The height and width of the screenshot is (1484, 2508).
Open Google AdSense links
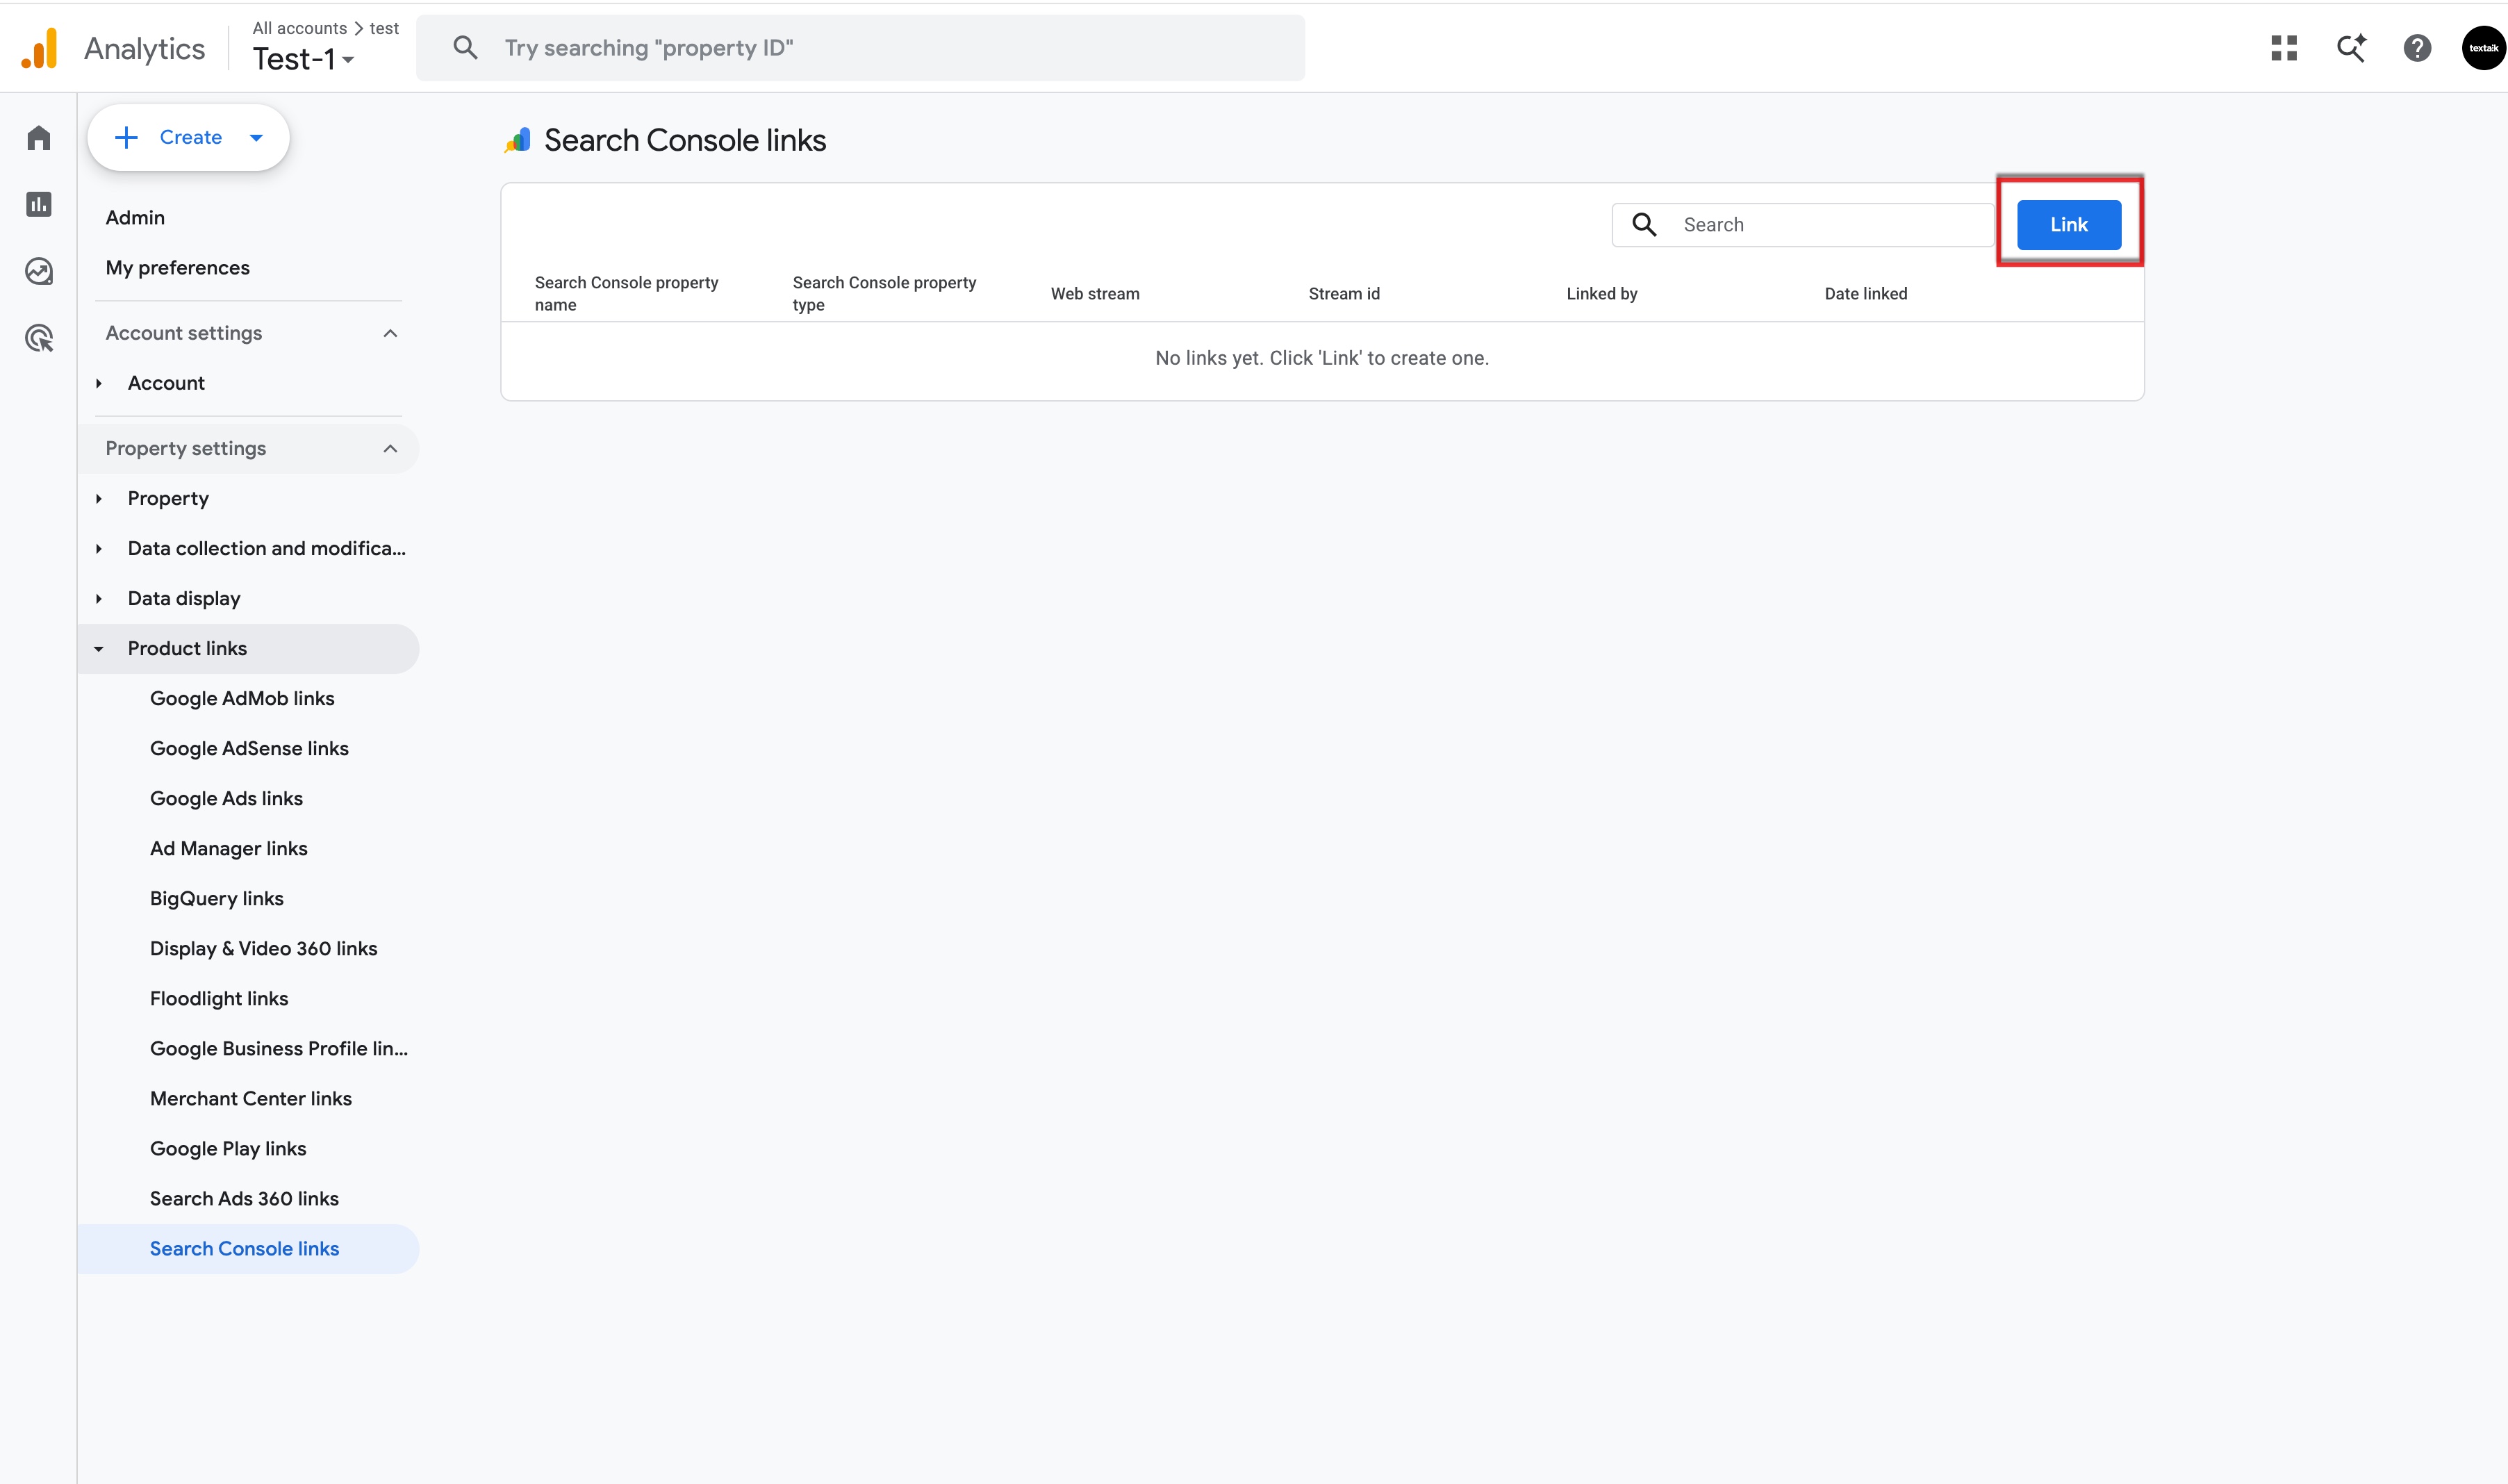(x=249, y=748)
